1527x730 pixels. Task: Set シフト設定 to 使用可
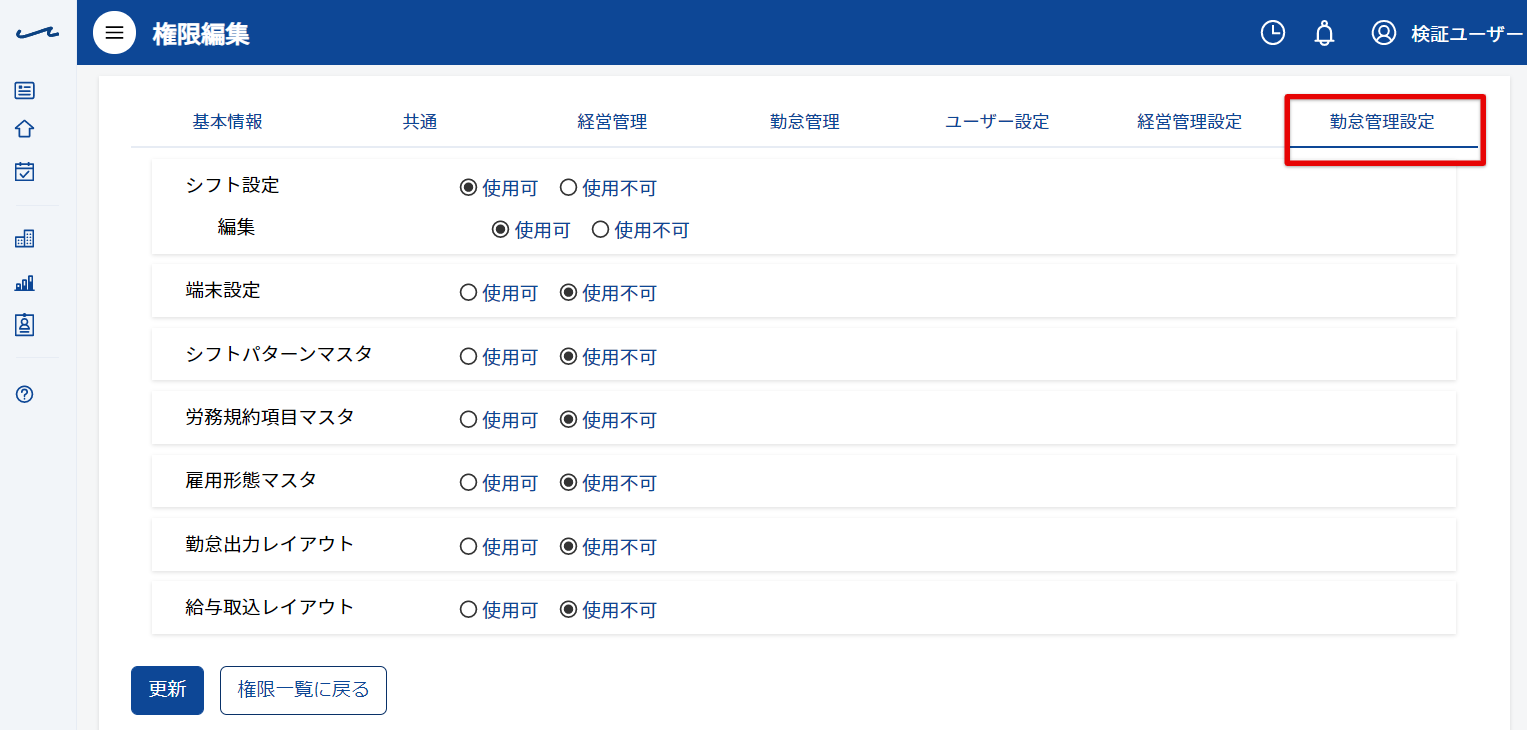[x=468, y=187]
